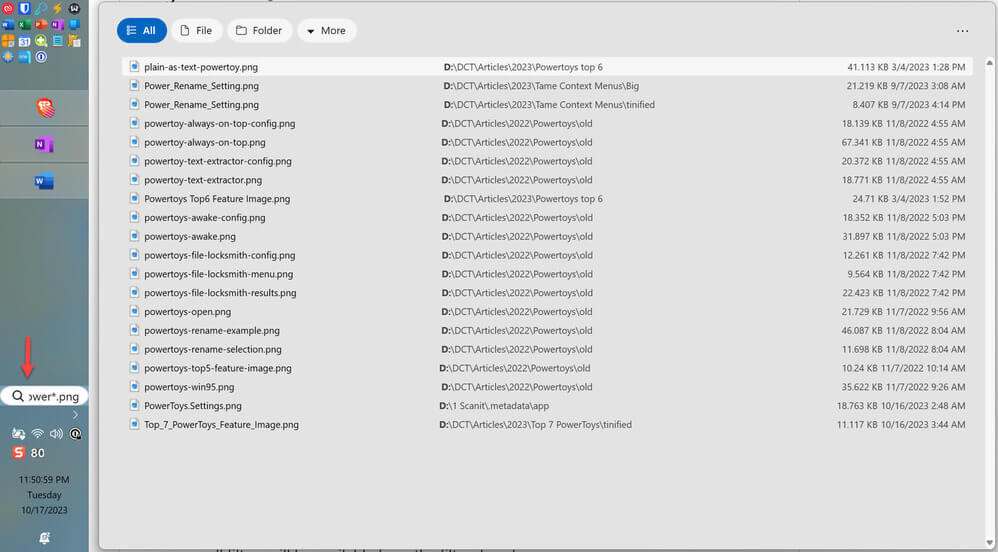Image resolution: width=998 pixels, height=552 pixels.
Task: Switch to the Folder filter tab
Action: click(x=260, y=31)
